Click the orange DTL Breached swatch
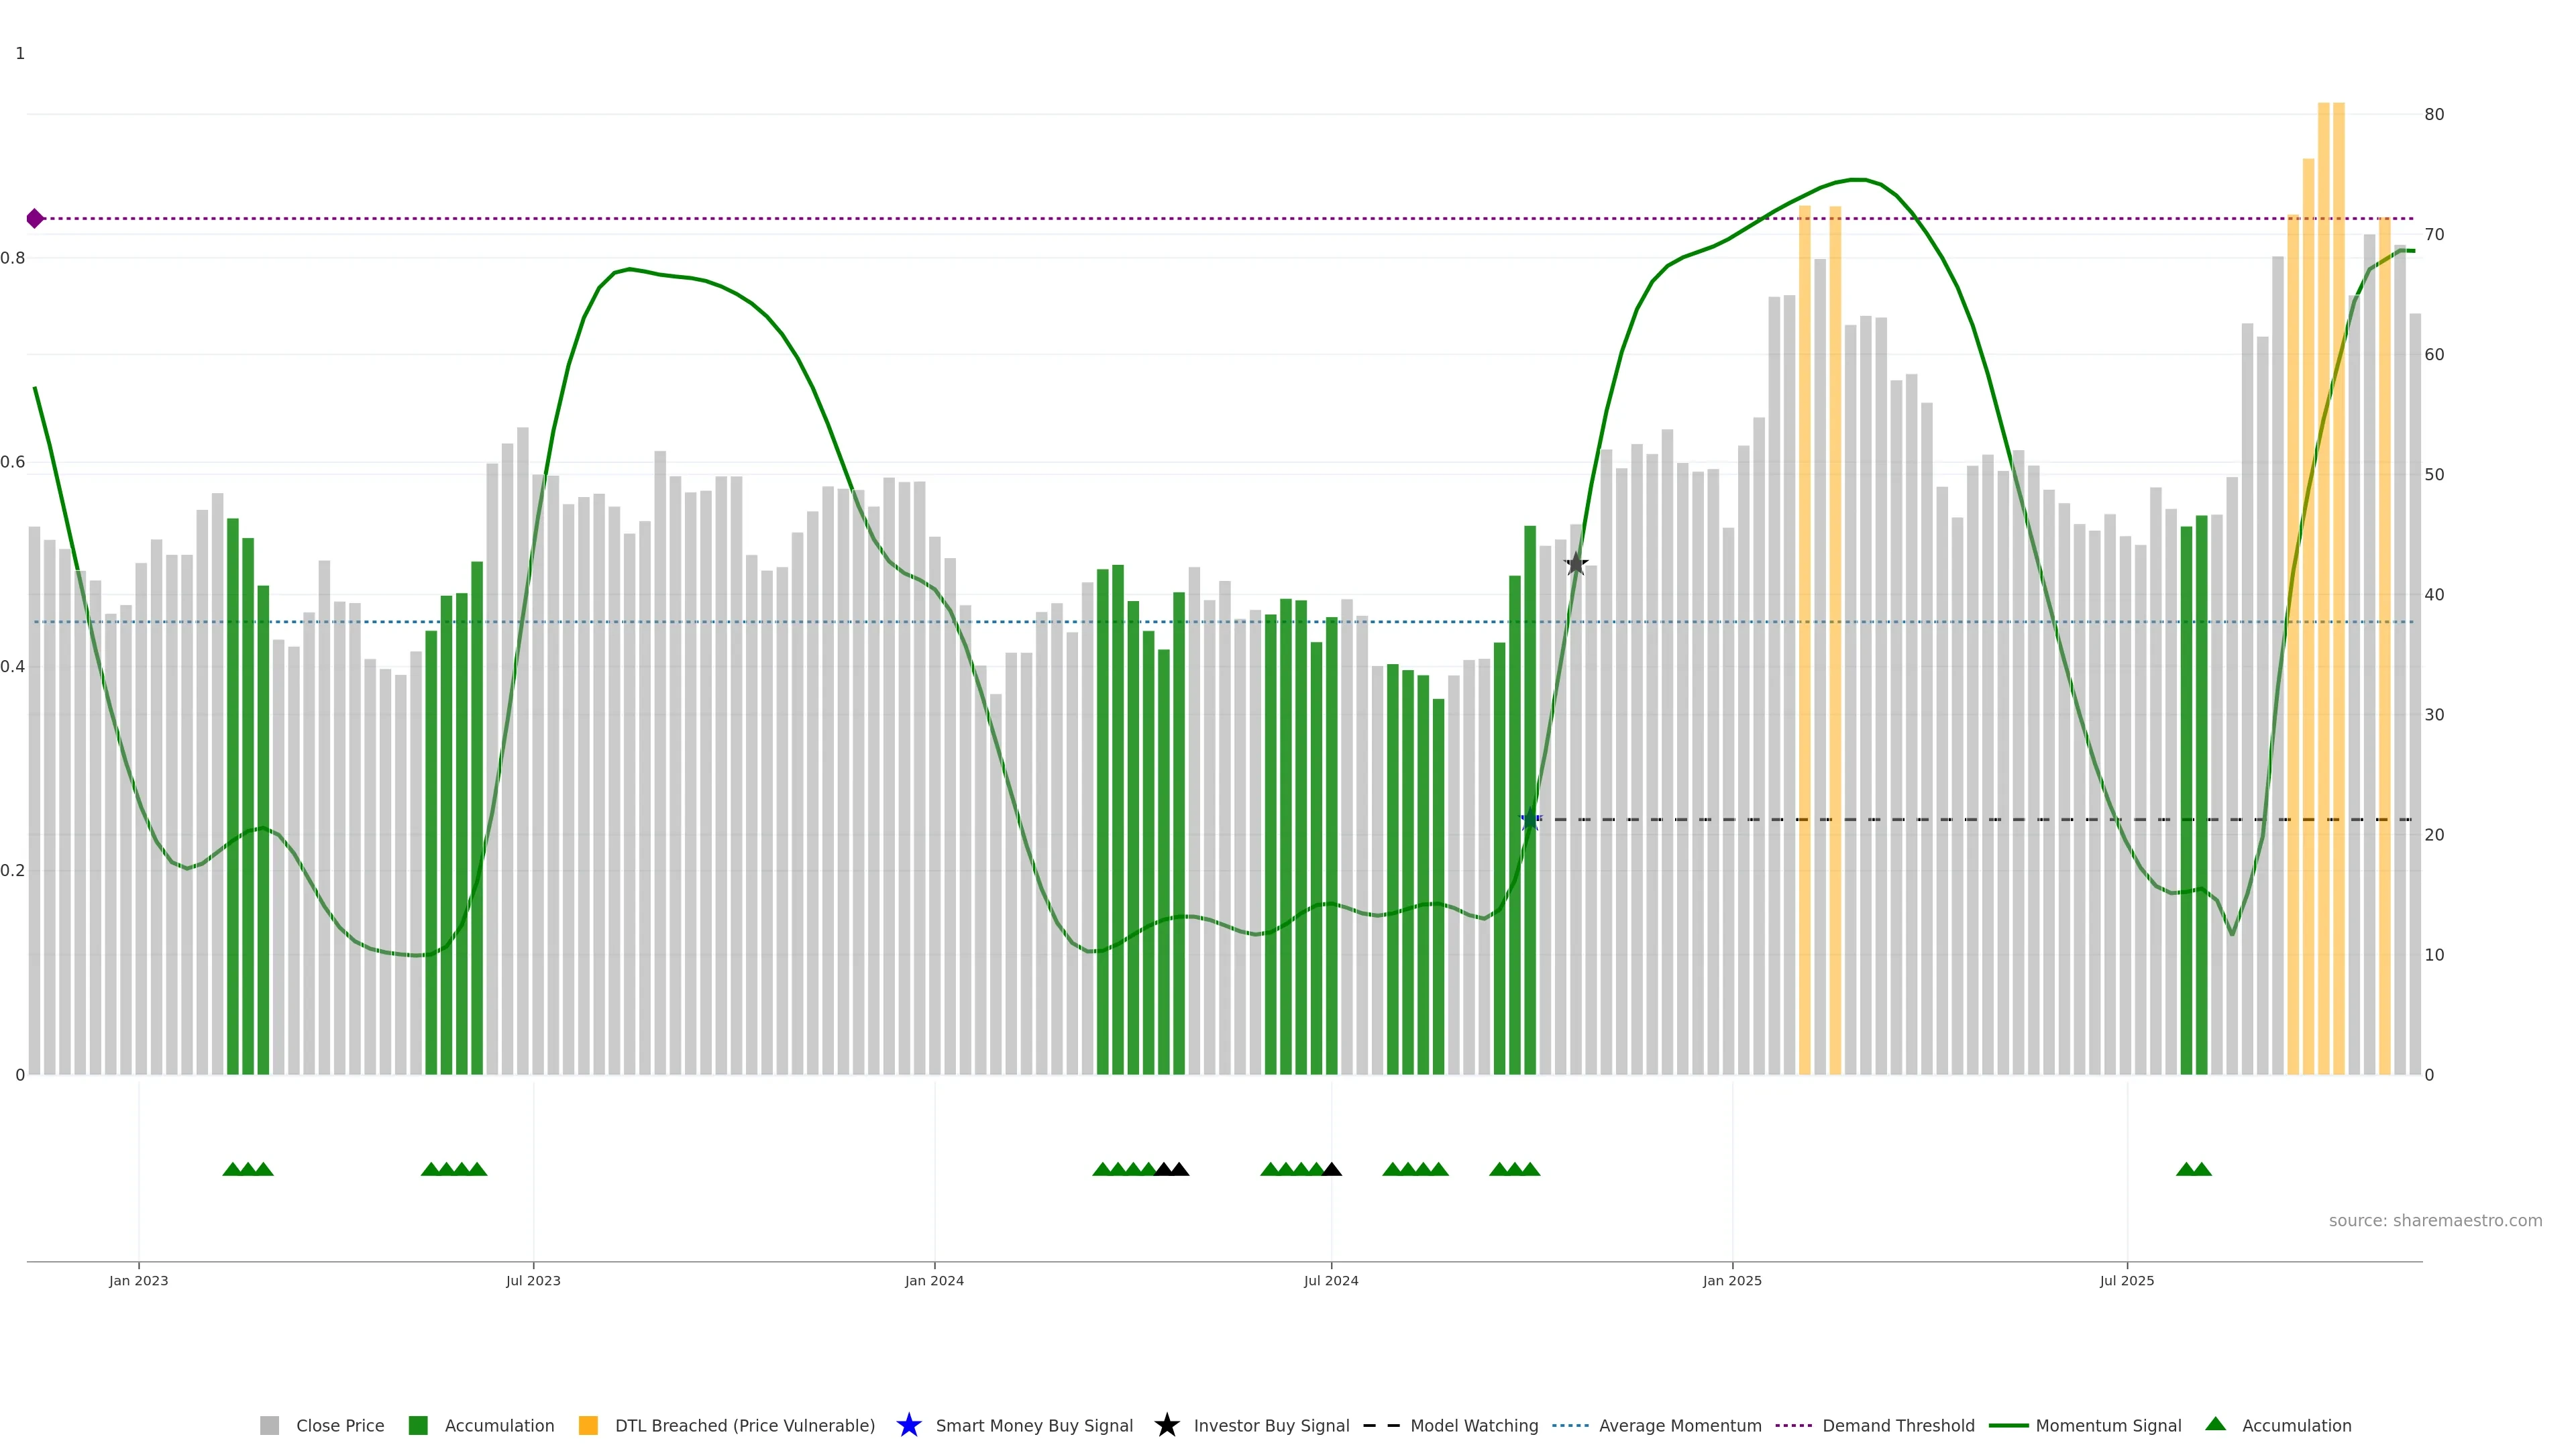 [x=588, y=1425]
